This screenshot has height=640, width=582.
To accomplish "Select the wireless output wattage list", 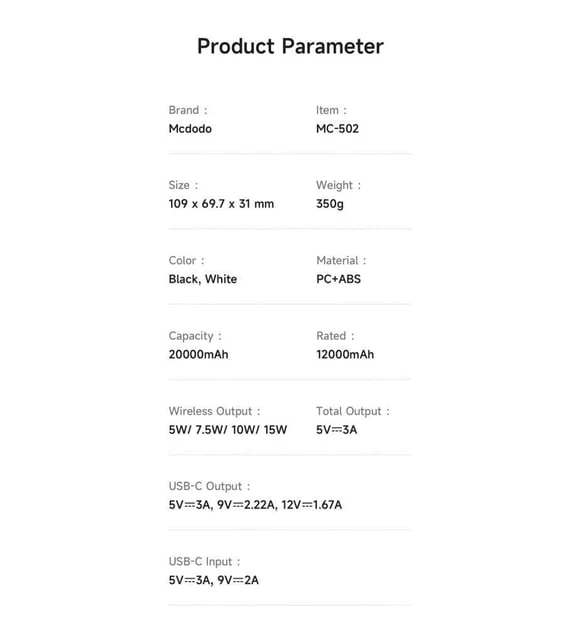I will pyautogui.click(x=228, y=430).
